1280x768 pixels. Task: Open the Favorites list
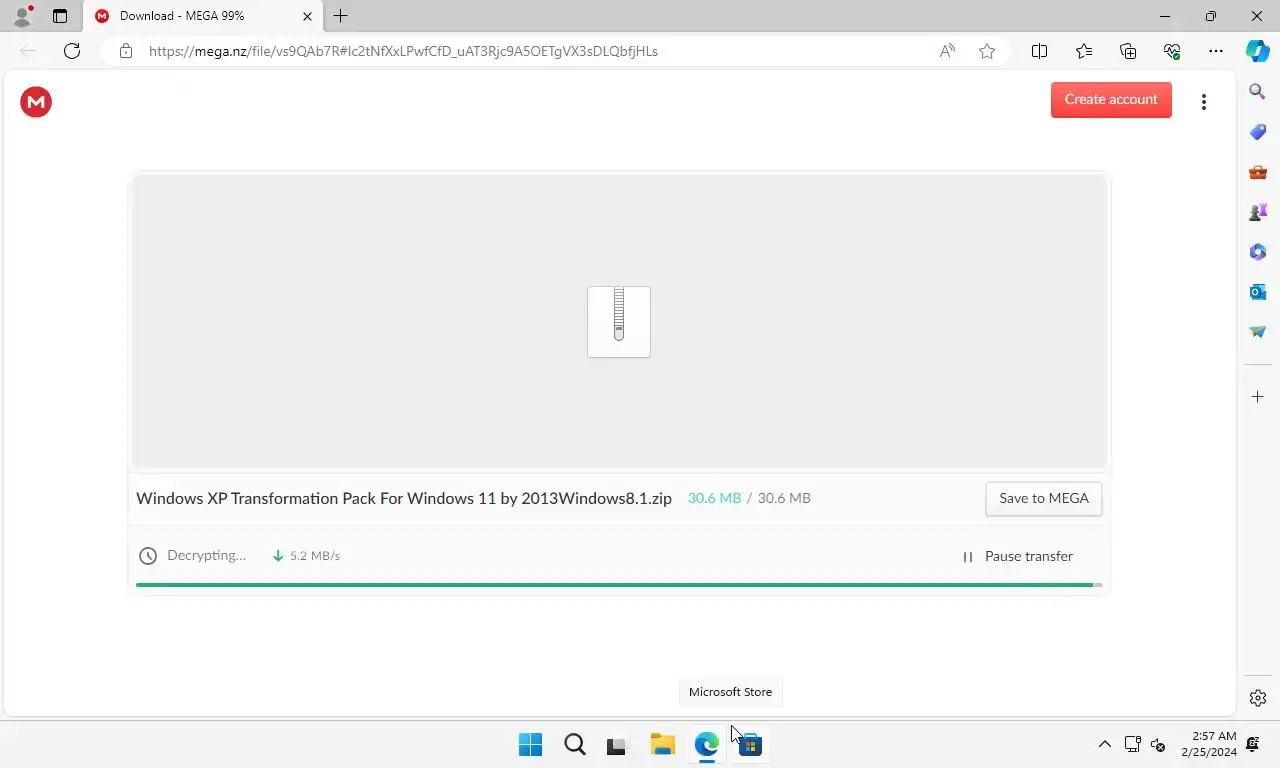(x=1084, y=51)
